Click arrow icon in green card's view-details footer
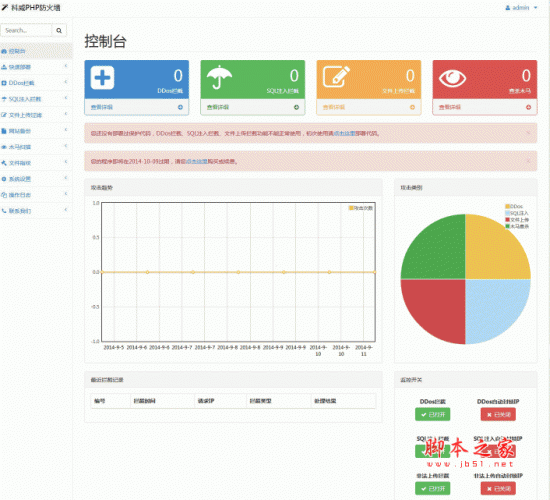This screenshot has width=550, height=500. click(296, 107)
